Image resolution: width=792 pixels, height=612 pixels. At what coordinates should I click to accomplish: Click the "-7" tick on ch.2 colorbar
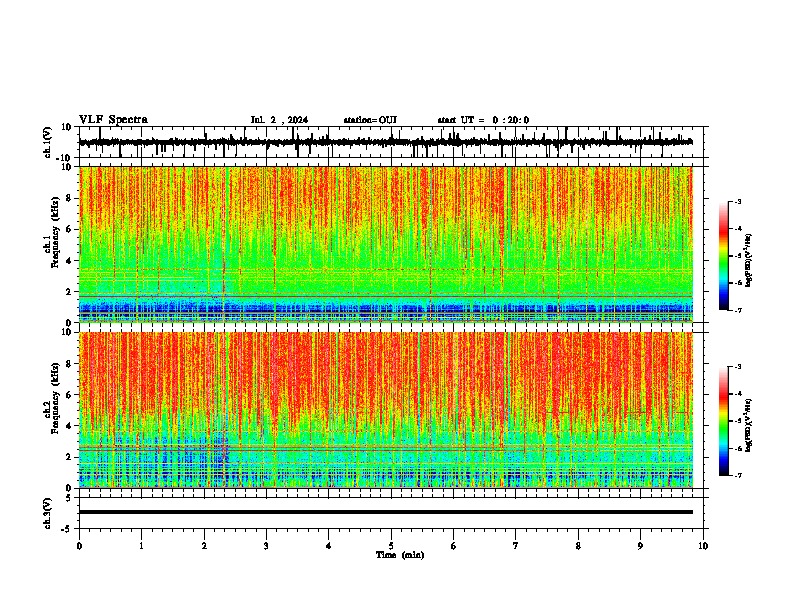[738, 475]
